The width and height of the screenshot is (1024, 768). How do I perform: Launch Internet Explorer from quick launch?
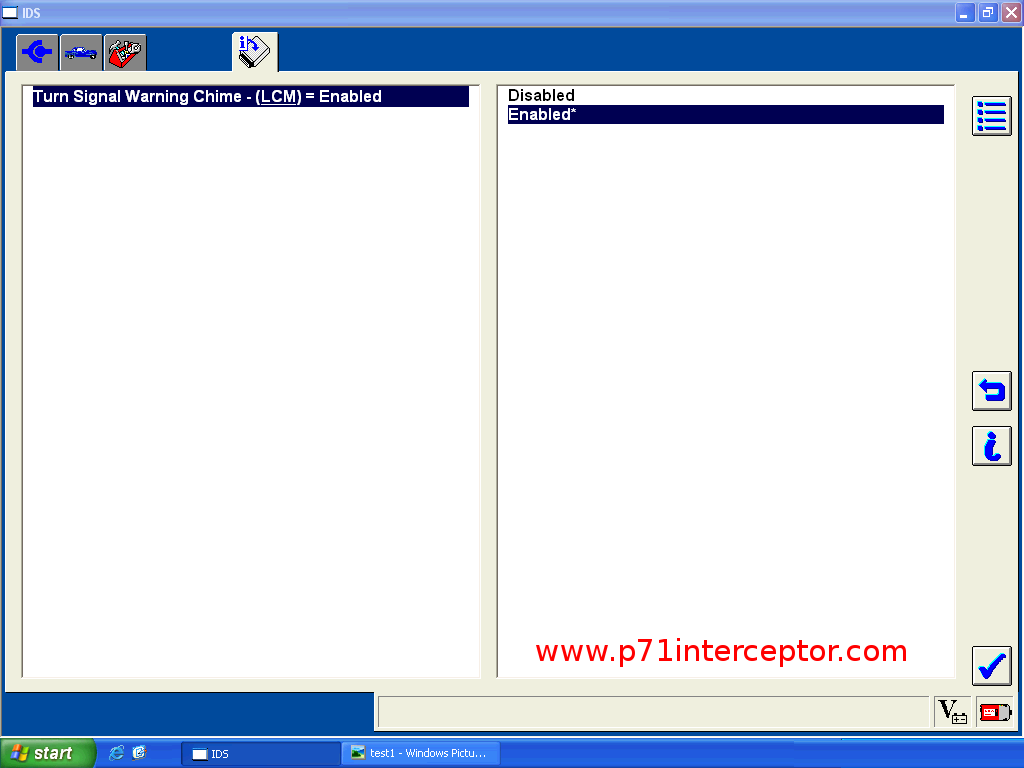[117, 753]
